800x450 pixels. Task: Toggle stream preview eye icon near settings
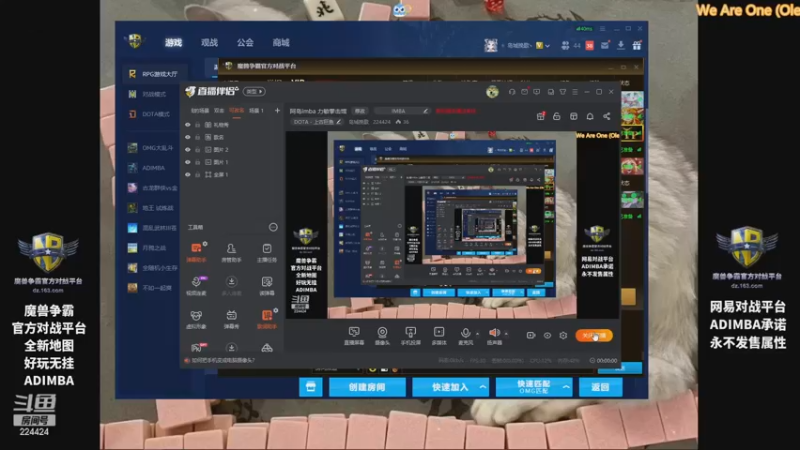(547, 335)
